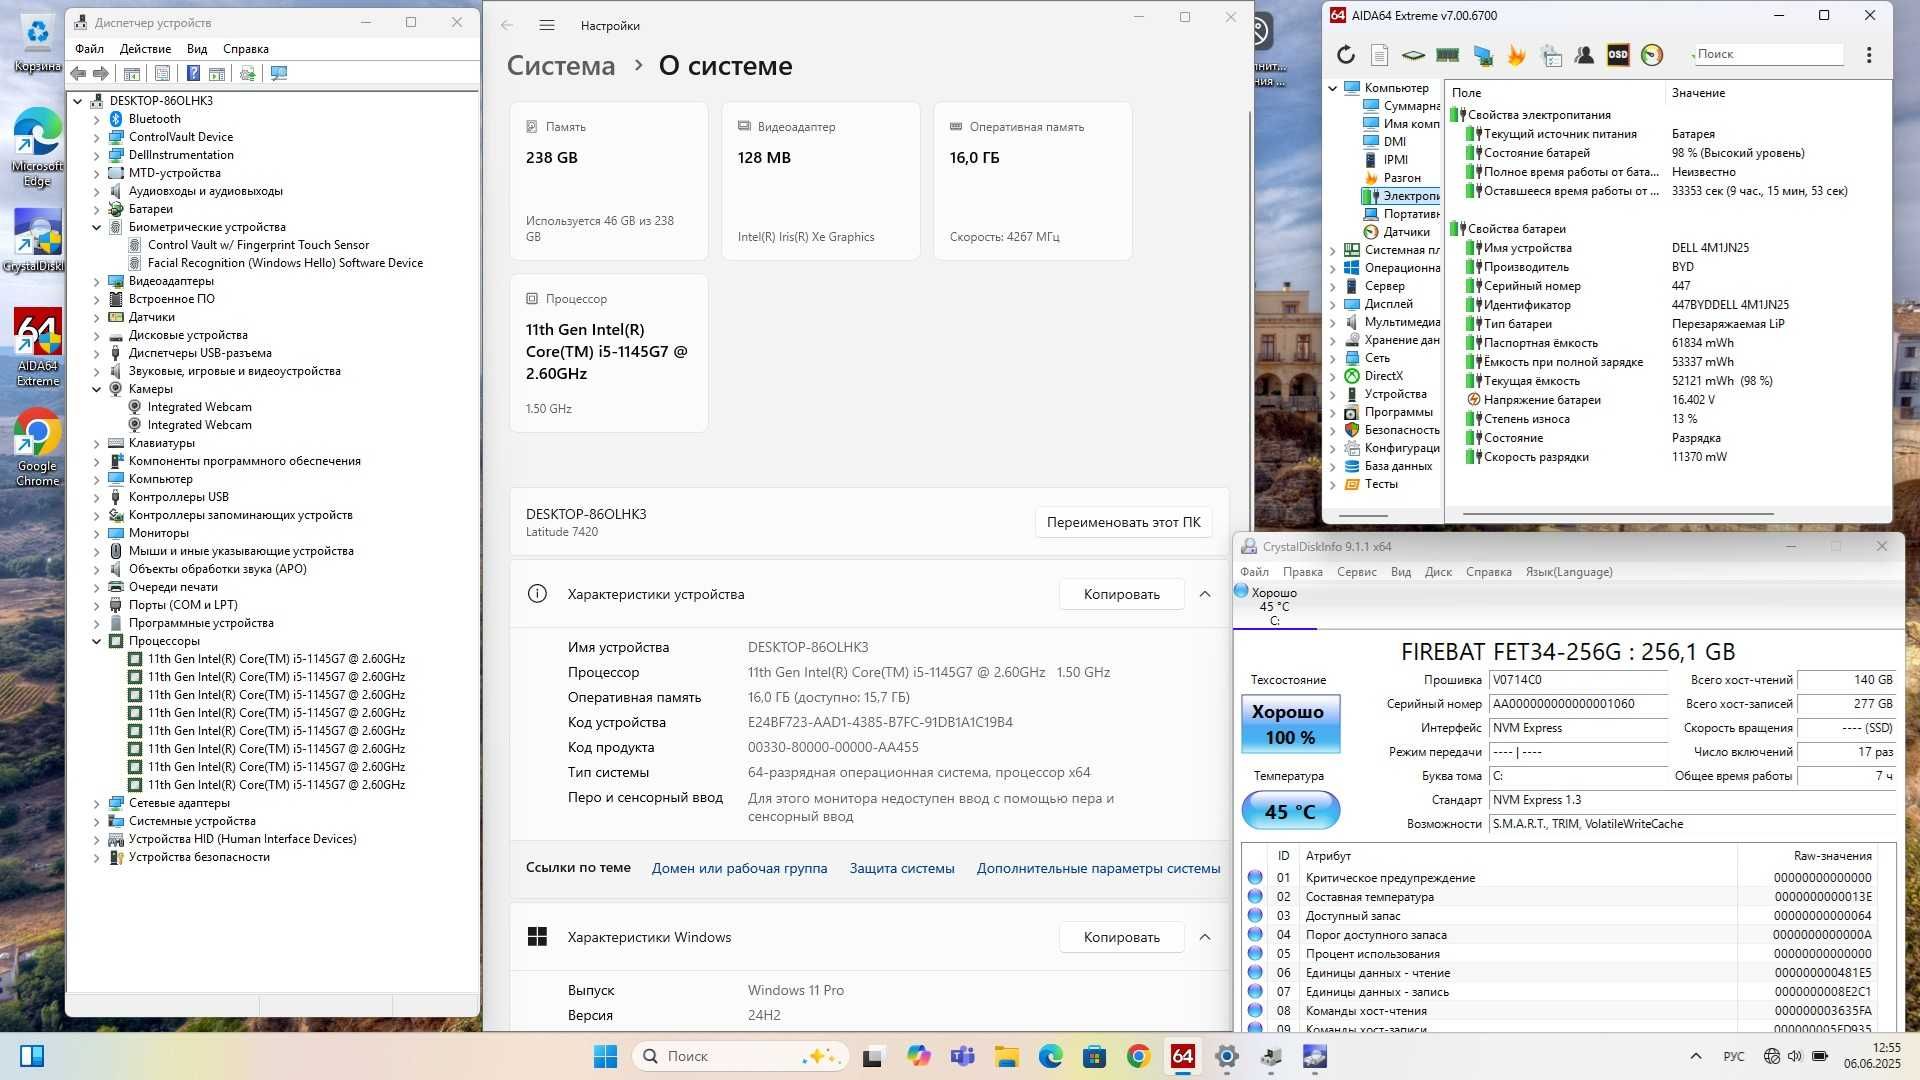Collapse Характеристики устройства section in Settings
The image size is (1920, 1080).
click(x=1205, y=594)
